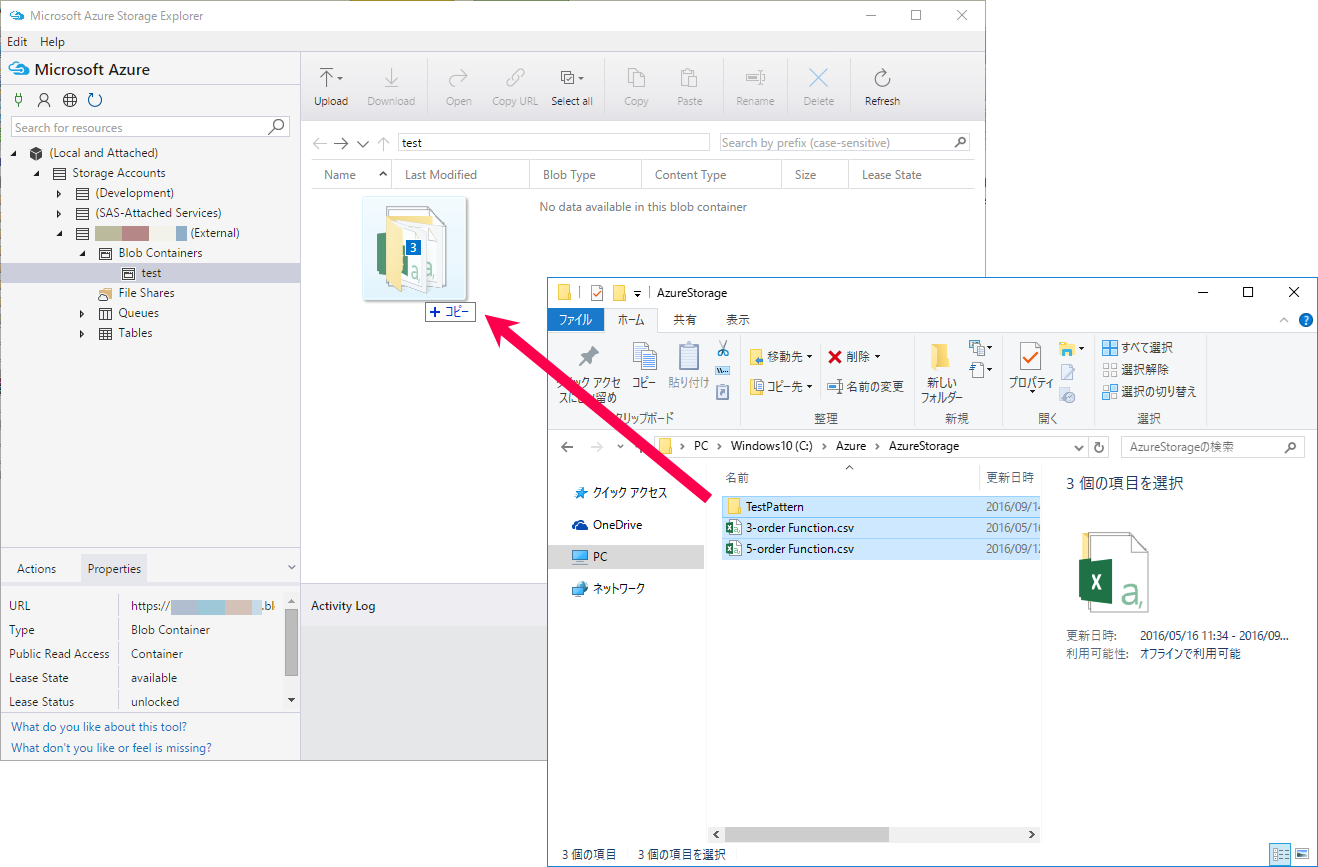Open the ファイル tab in File Explorer
Viewport: 1318px width, 867px height.
point(575,320)
